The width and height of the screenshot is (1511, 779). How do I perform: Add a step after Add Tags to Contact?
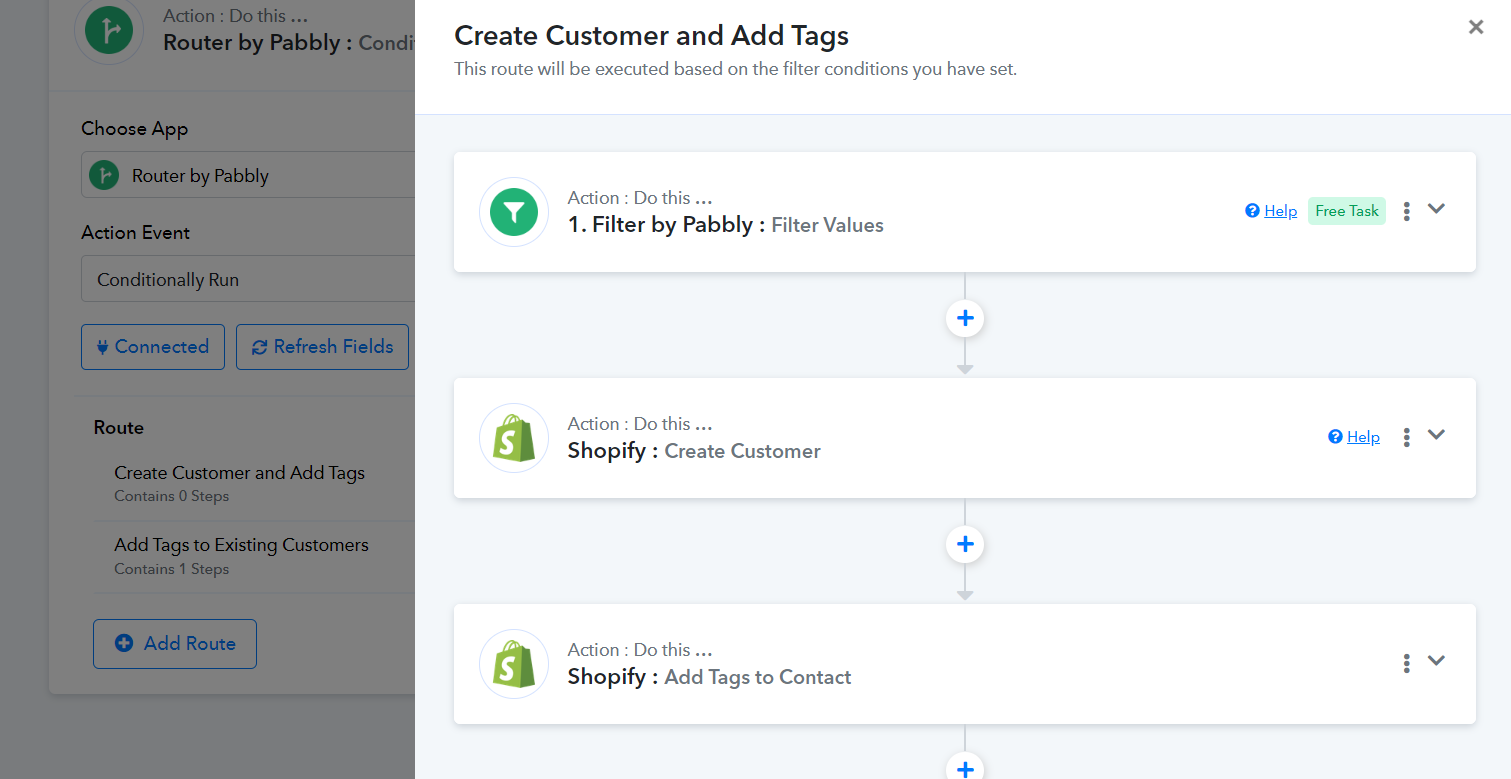pyautogui.click(x=965, y=767)
